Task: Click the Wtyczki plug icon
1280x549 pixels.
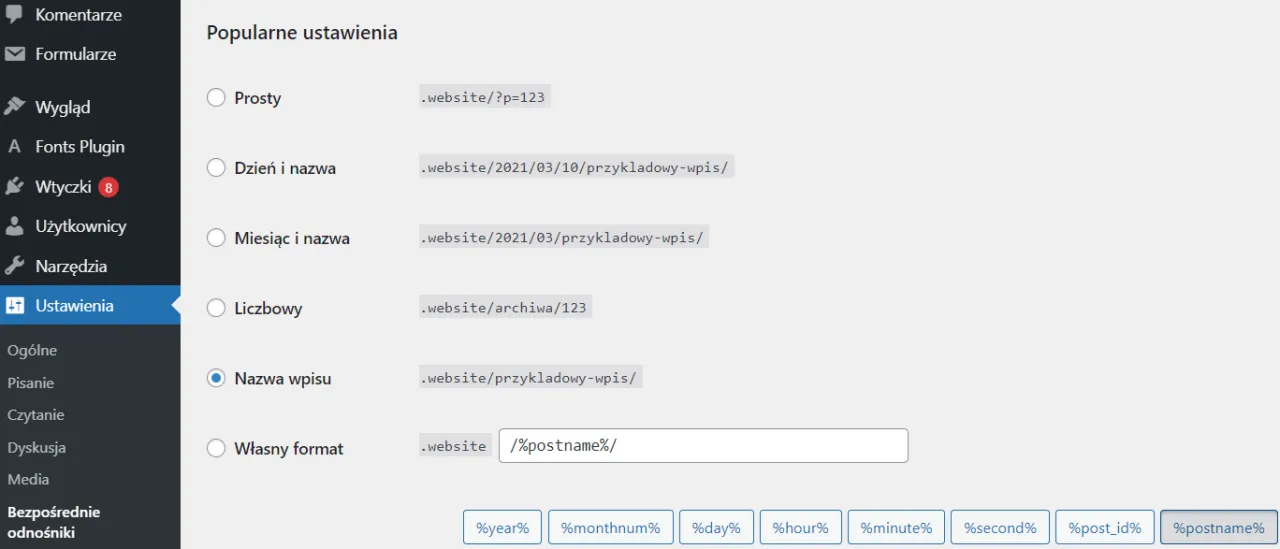Action: pos(14,187)
